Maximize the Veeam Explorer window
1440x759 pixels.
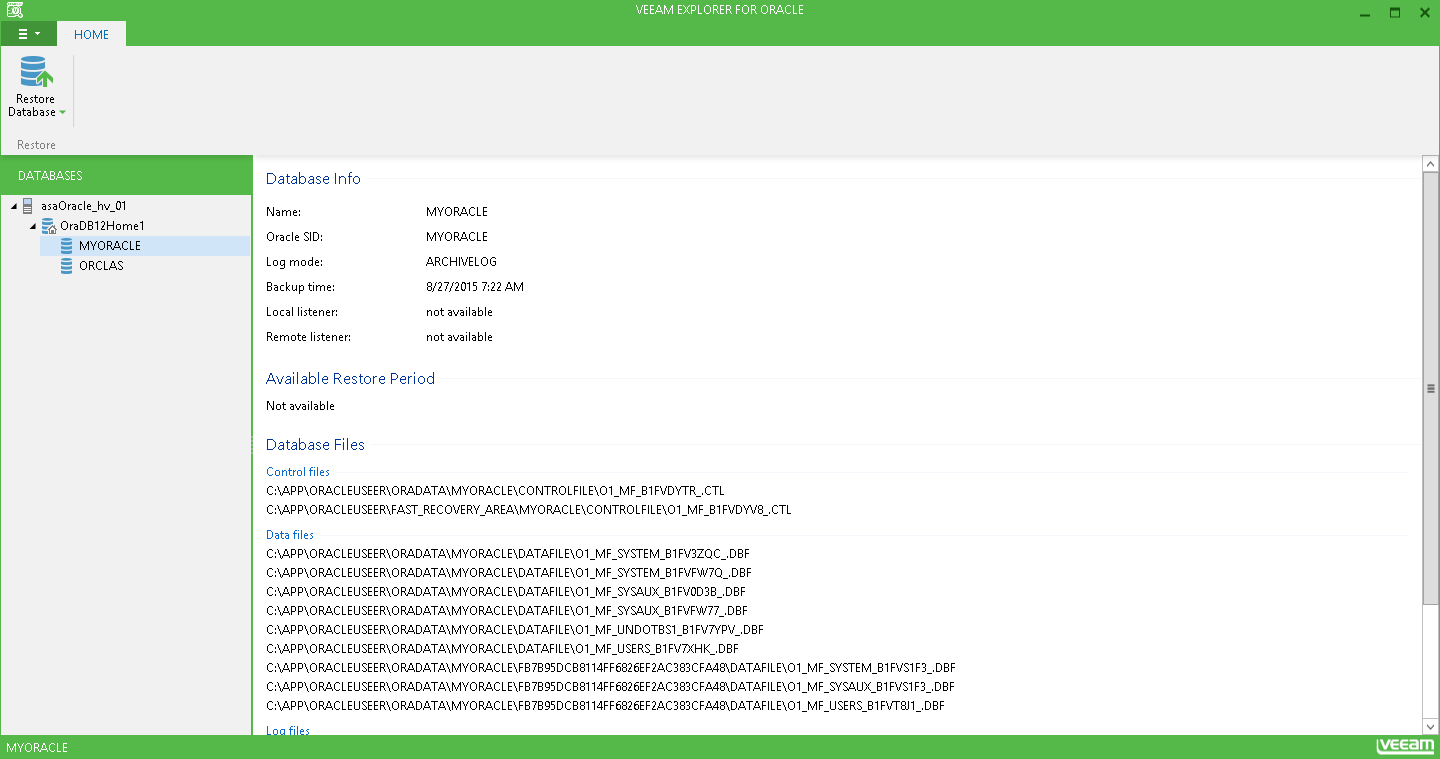point(1394,12)
